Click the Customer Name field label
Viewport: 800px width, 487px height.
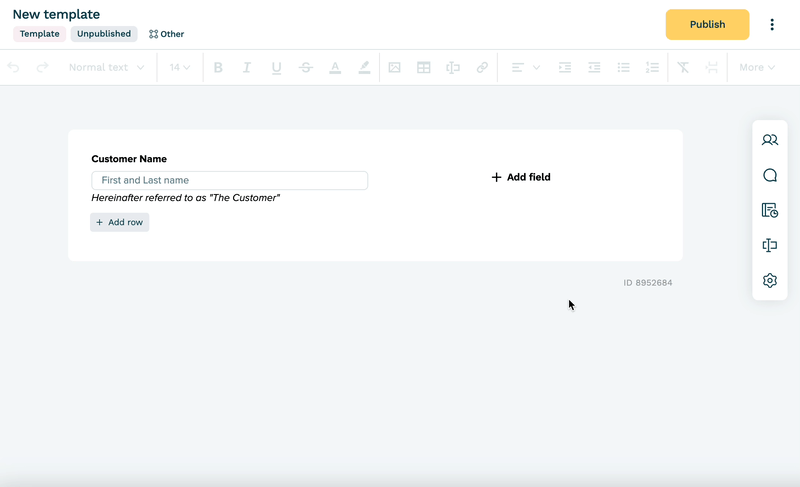coord(129,159)
